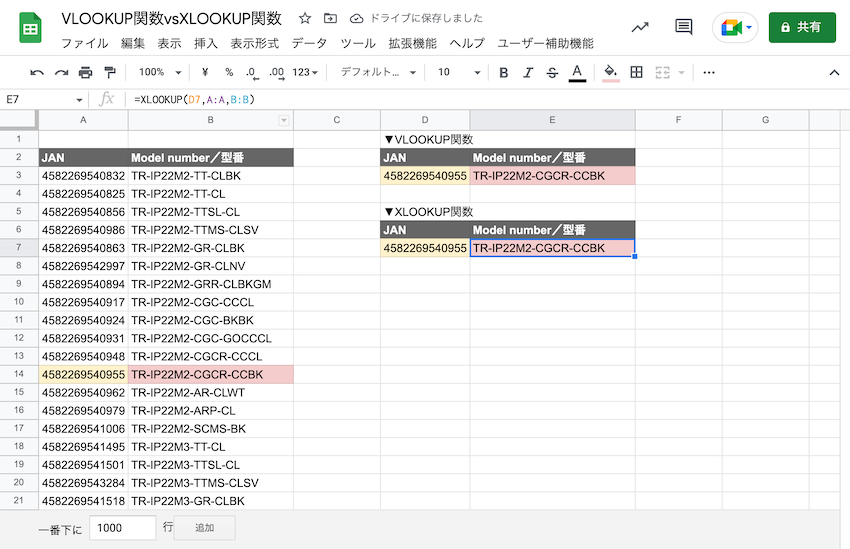
Task: Move document with the folder icon
Action: 331,18
